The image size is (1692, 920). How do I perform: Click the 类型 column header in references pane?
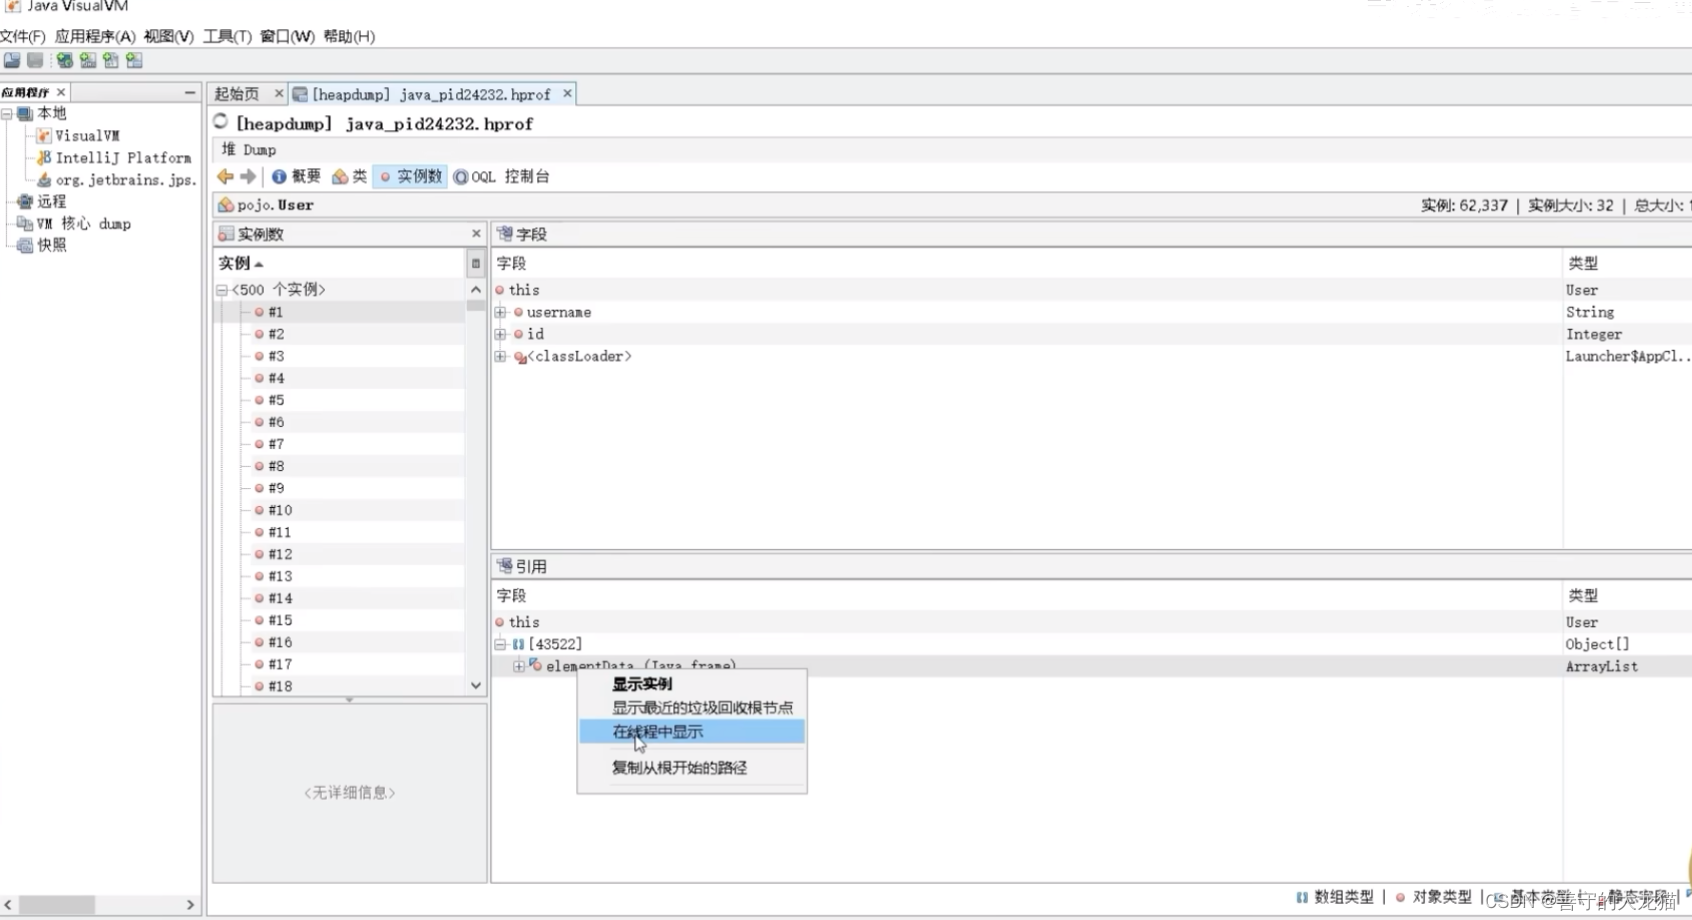pyautogui.click(x=1627, y=595)
